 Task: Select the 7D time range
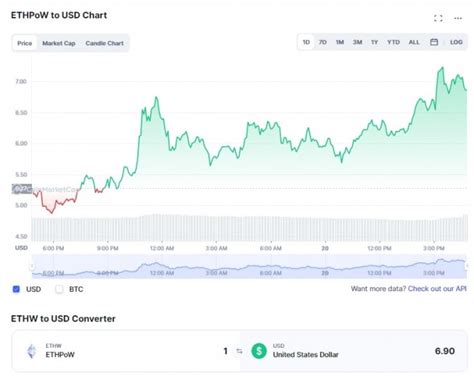pos(322,42)
